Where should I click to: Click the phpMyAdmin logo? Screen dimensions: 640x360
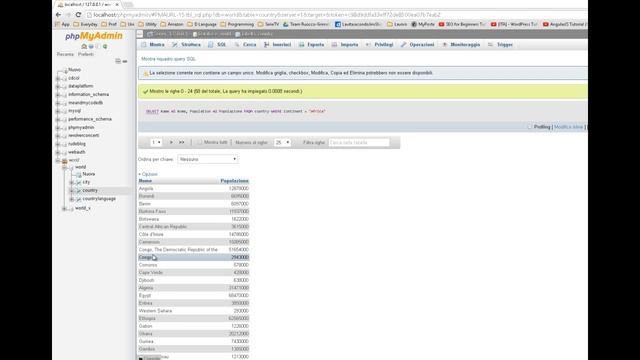pos(94,36)
